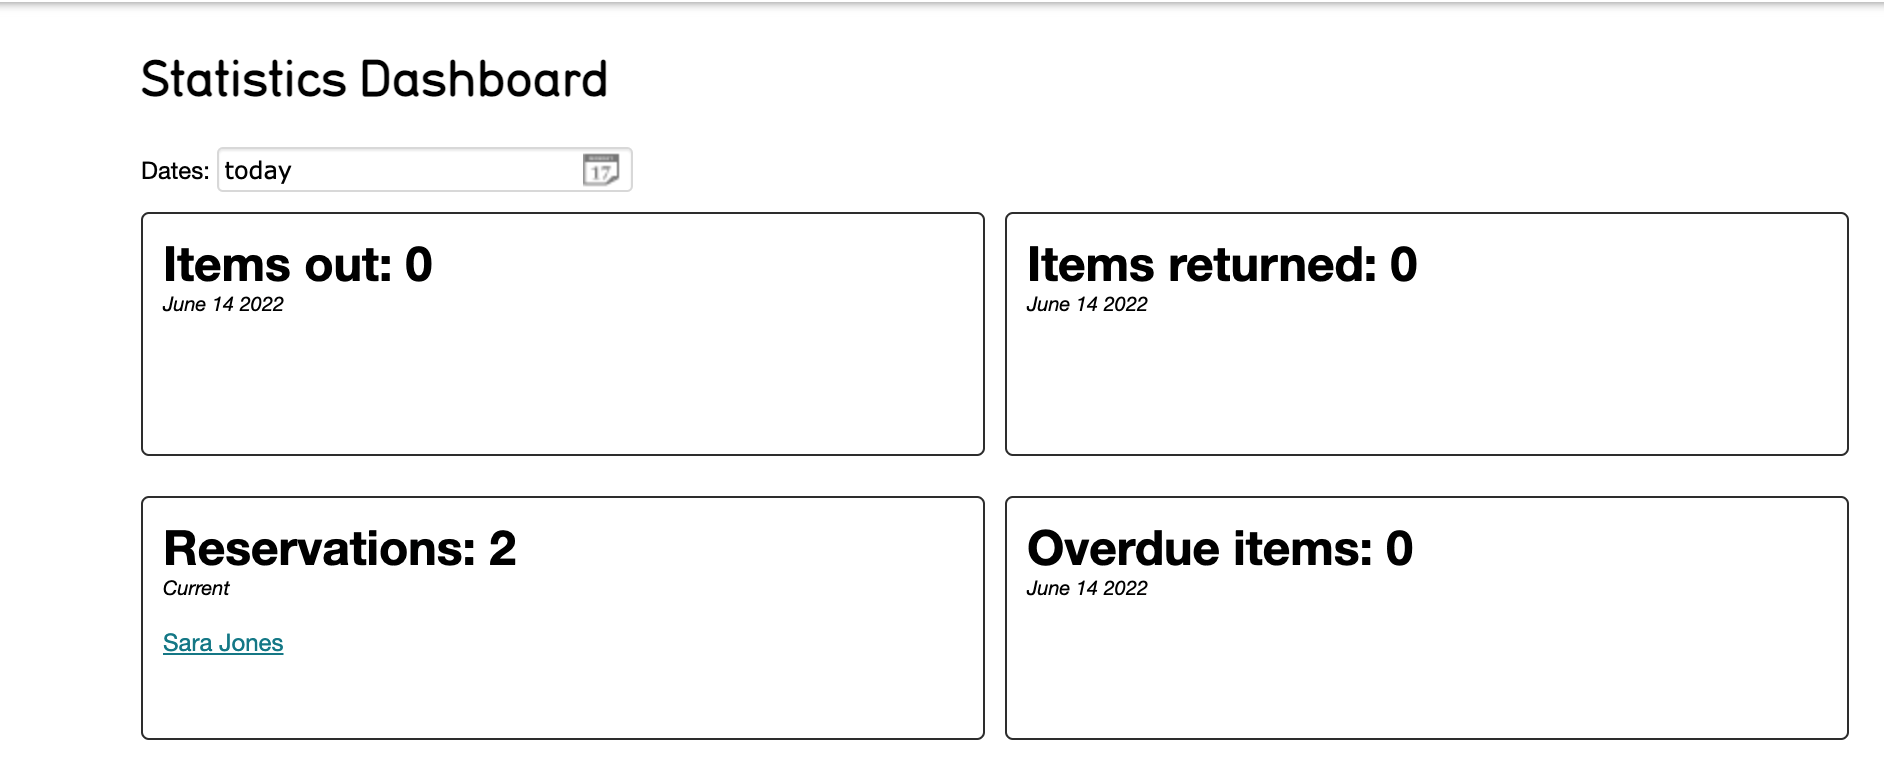
Task: Click empty space inside Items returned card
Action: (1427, 390)
